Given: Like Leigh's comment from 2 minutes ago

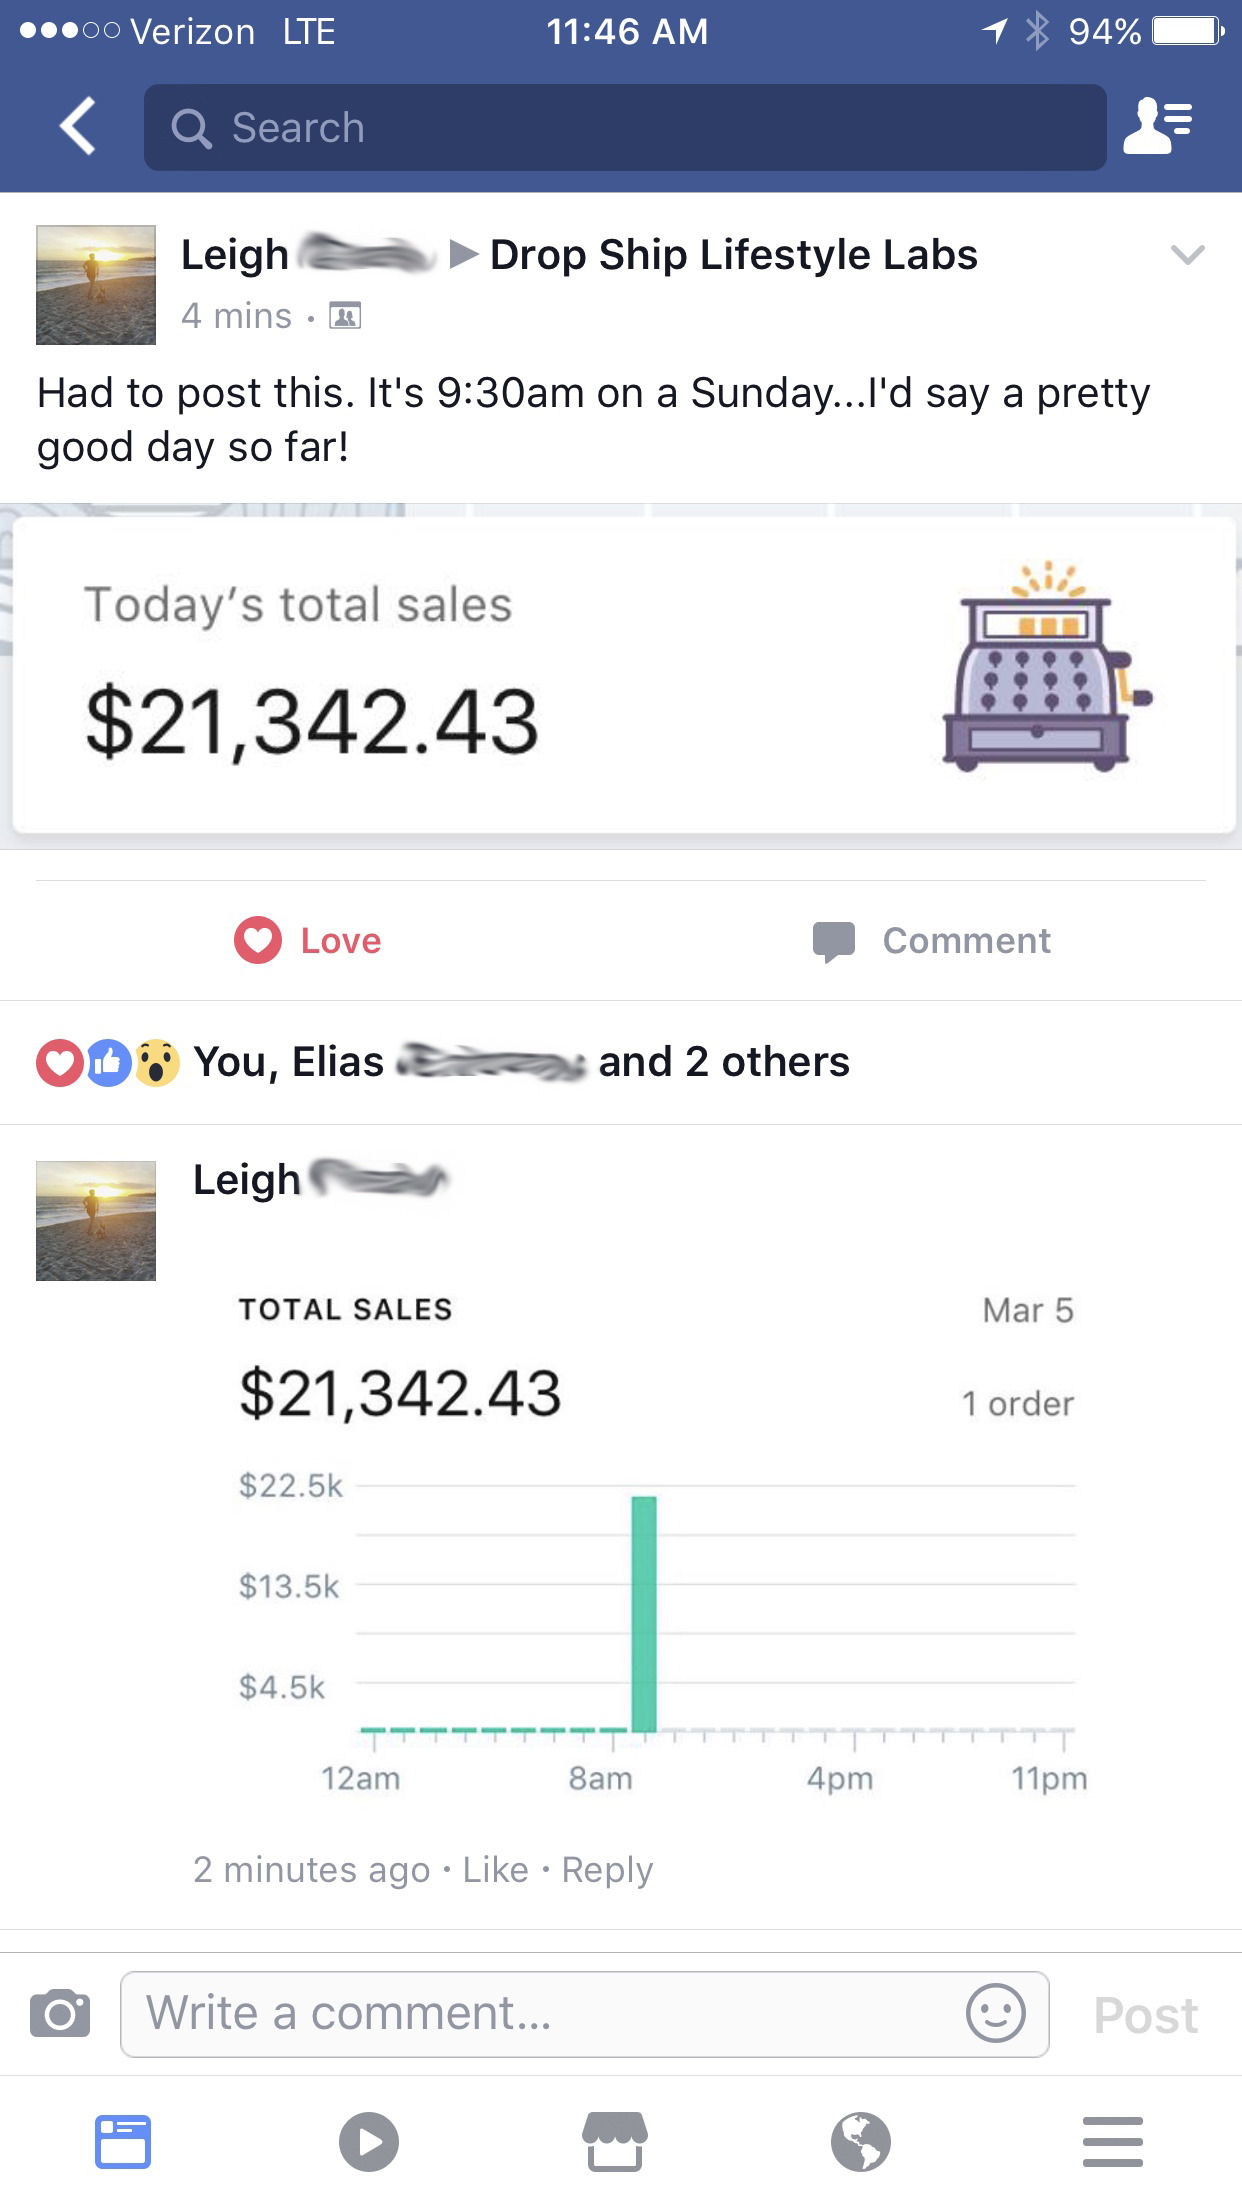Looking at the screenshot, I should (495, 1870).
